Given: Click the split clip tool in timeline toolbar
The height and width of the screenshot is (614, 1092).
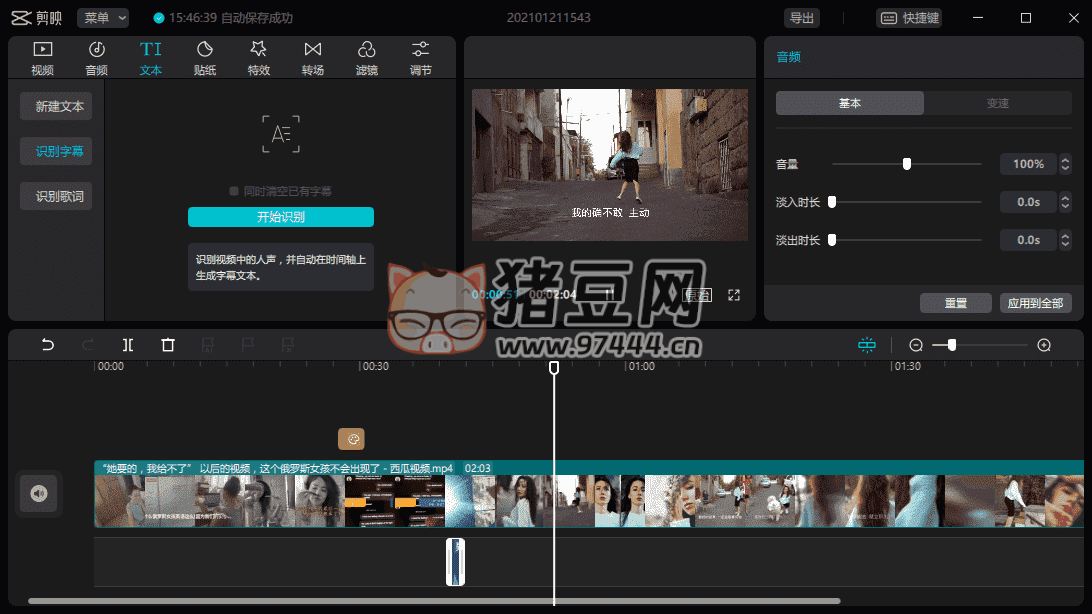Looking at the screenshot, I should [x=128, y=345].
